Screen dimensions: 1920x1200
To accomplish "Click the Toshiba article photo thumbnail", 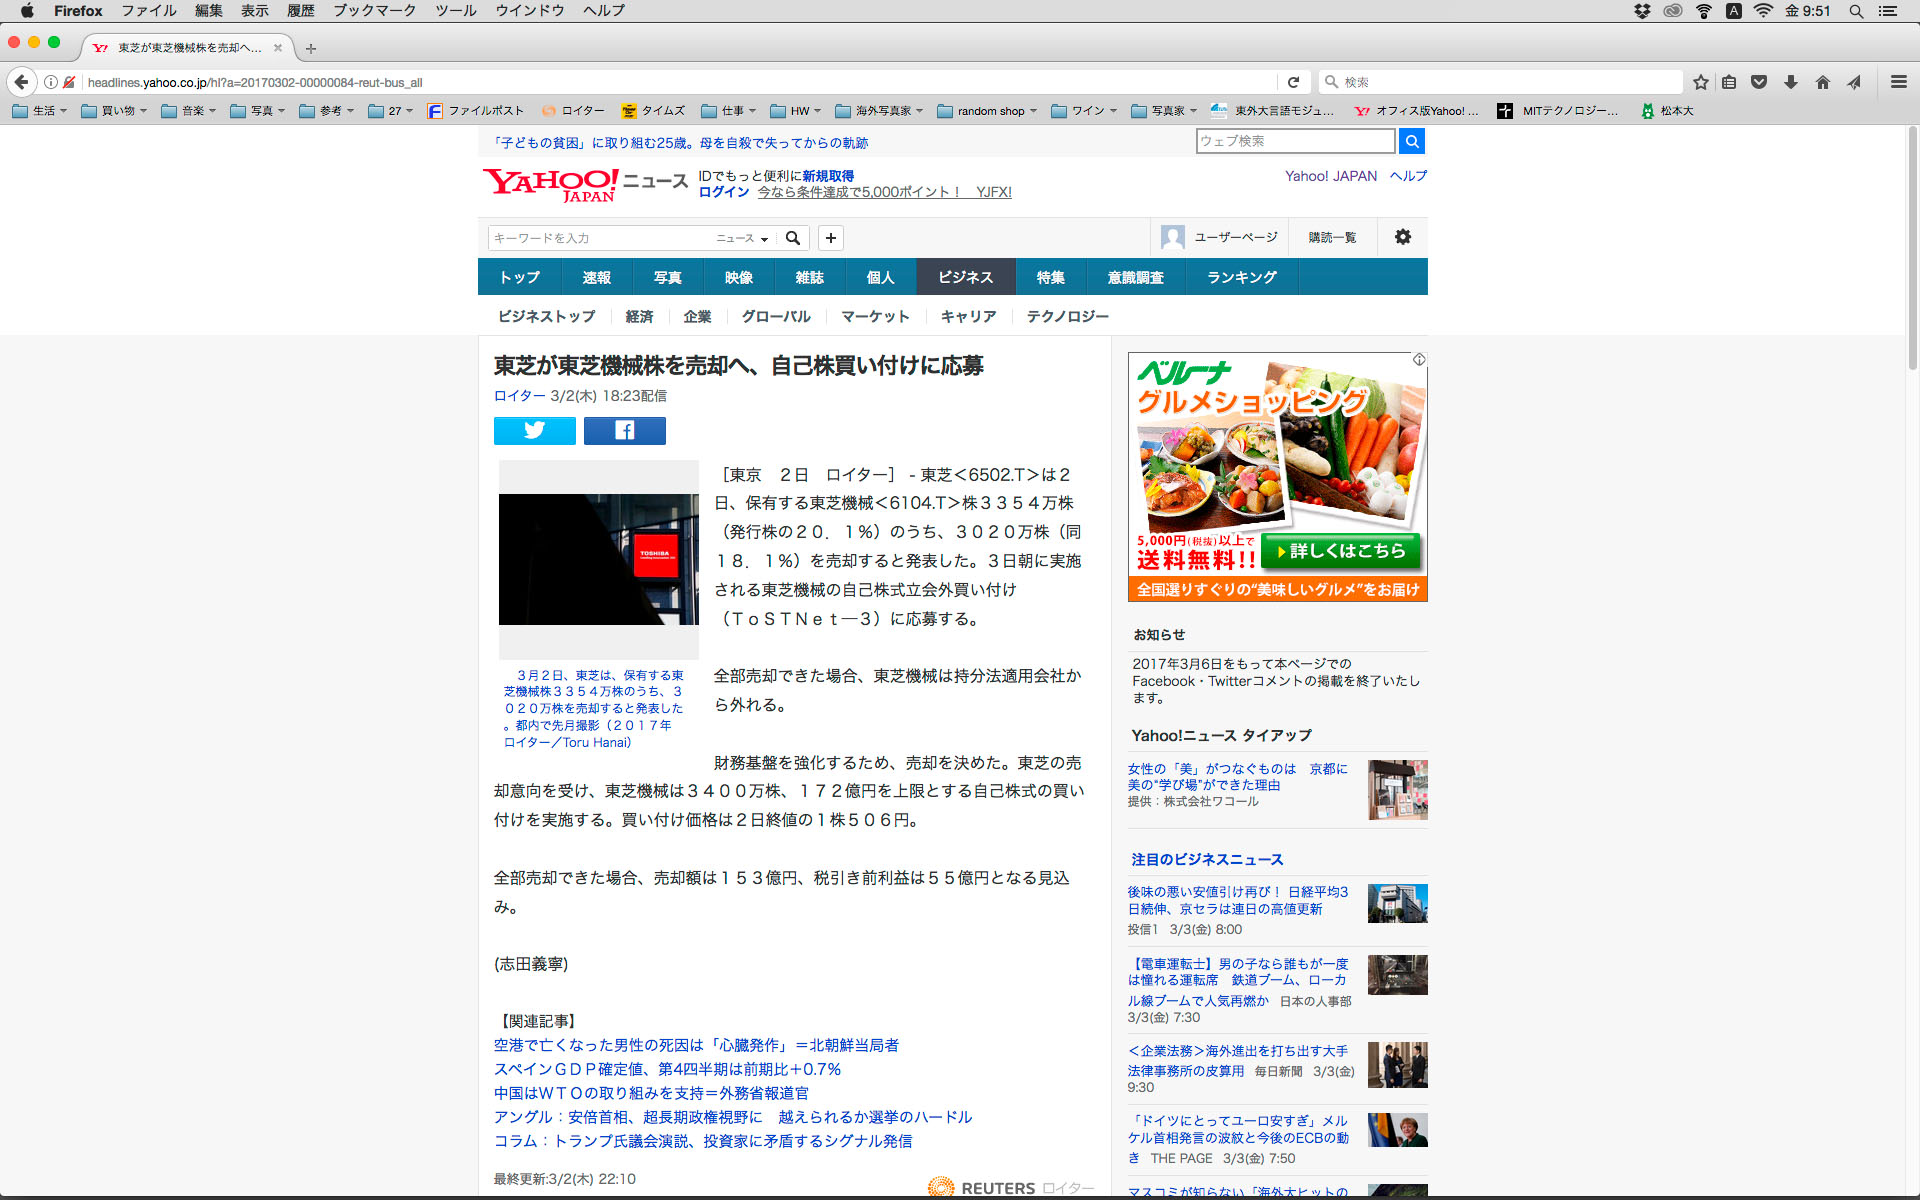I will pyautogui.click(x=598, y=558).
